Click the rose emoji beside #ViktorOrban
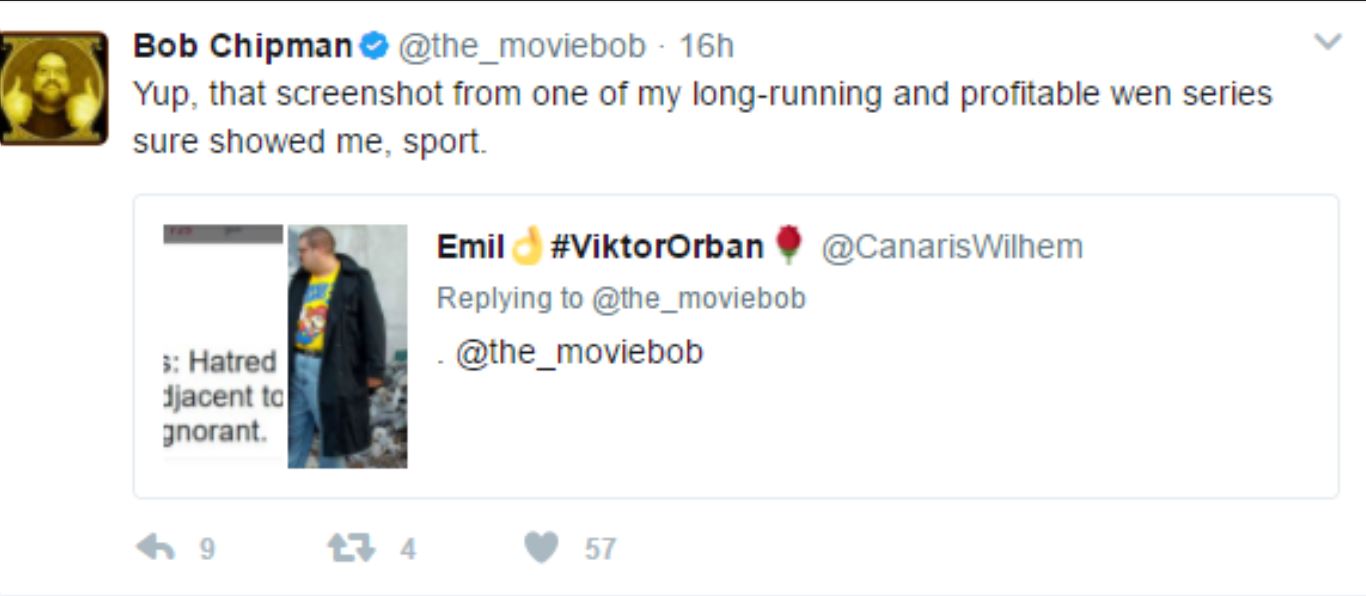This screenshot has height=596, width=1366. (x=788, y=246)
